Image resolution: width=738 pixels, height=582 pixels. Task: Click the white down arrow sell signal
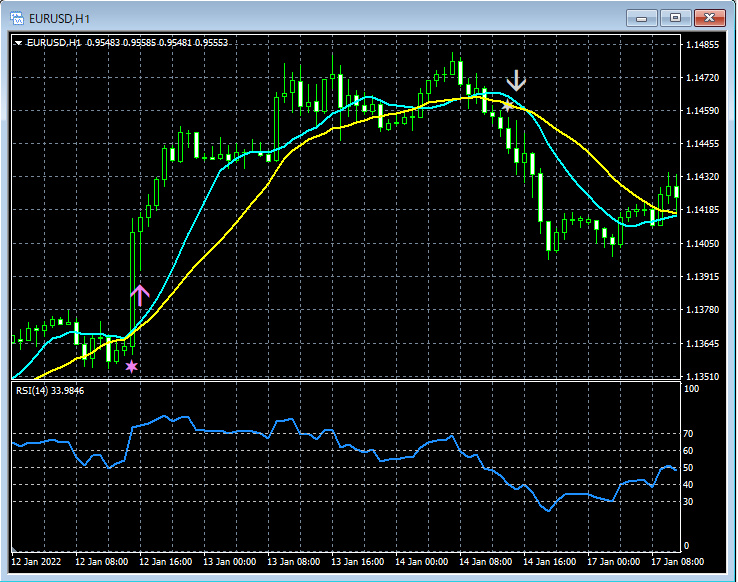516,80
